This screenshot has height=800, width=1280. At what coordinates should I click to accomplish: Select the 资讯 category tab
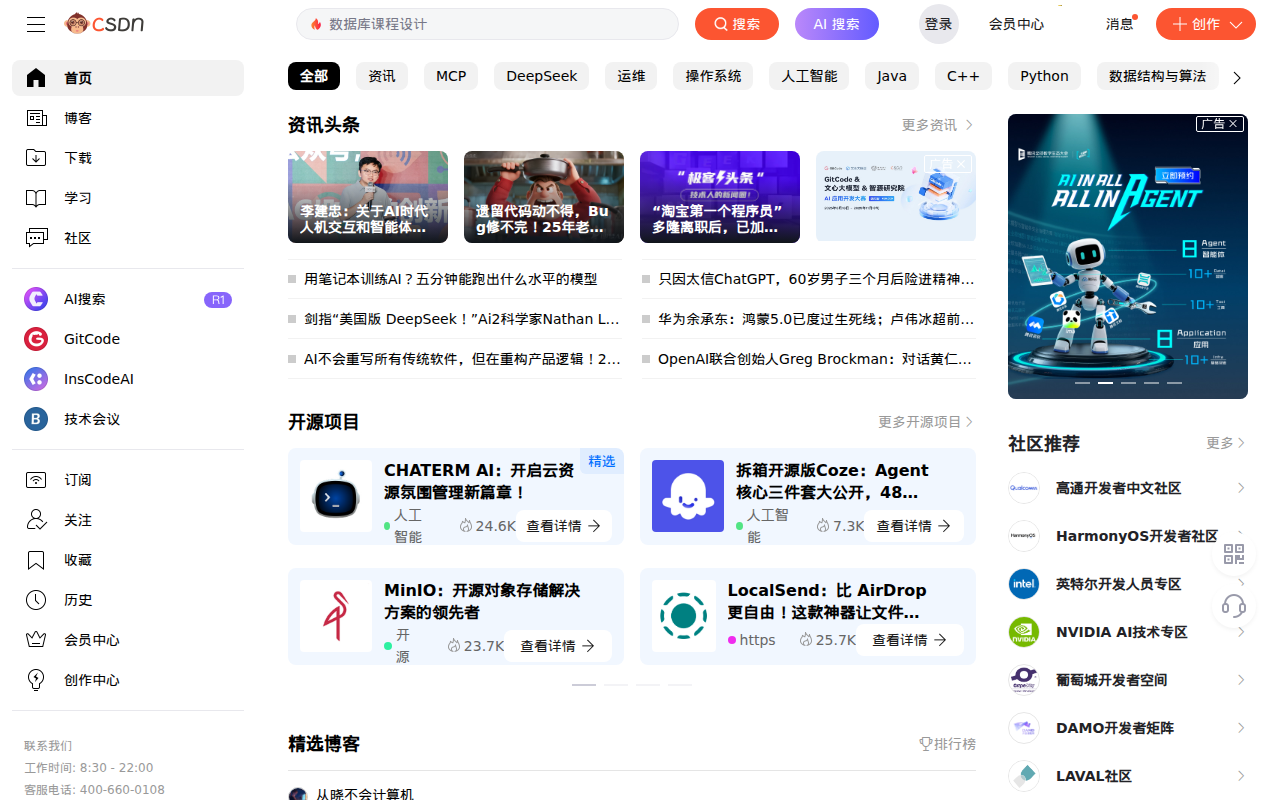pos(382,76)
